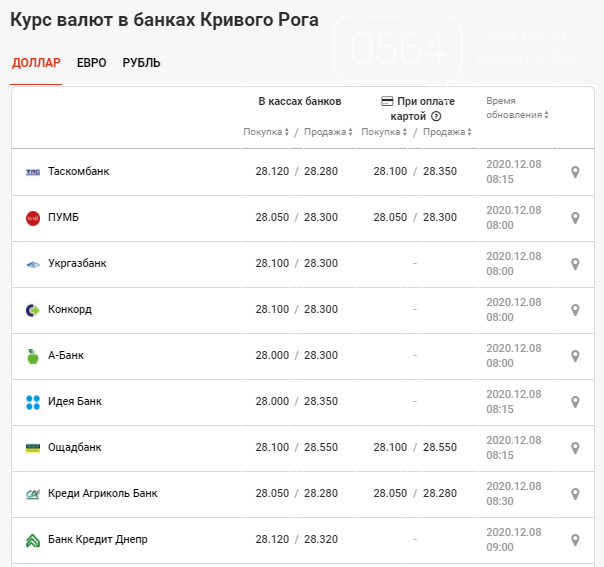This screenshot has width=604, height=567.
Task: Click the location pin in ПУМБ row
Action: click(x=575, y=218)
